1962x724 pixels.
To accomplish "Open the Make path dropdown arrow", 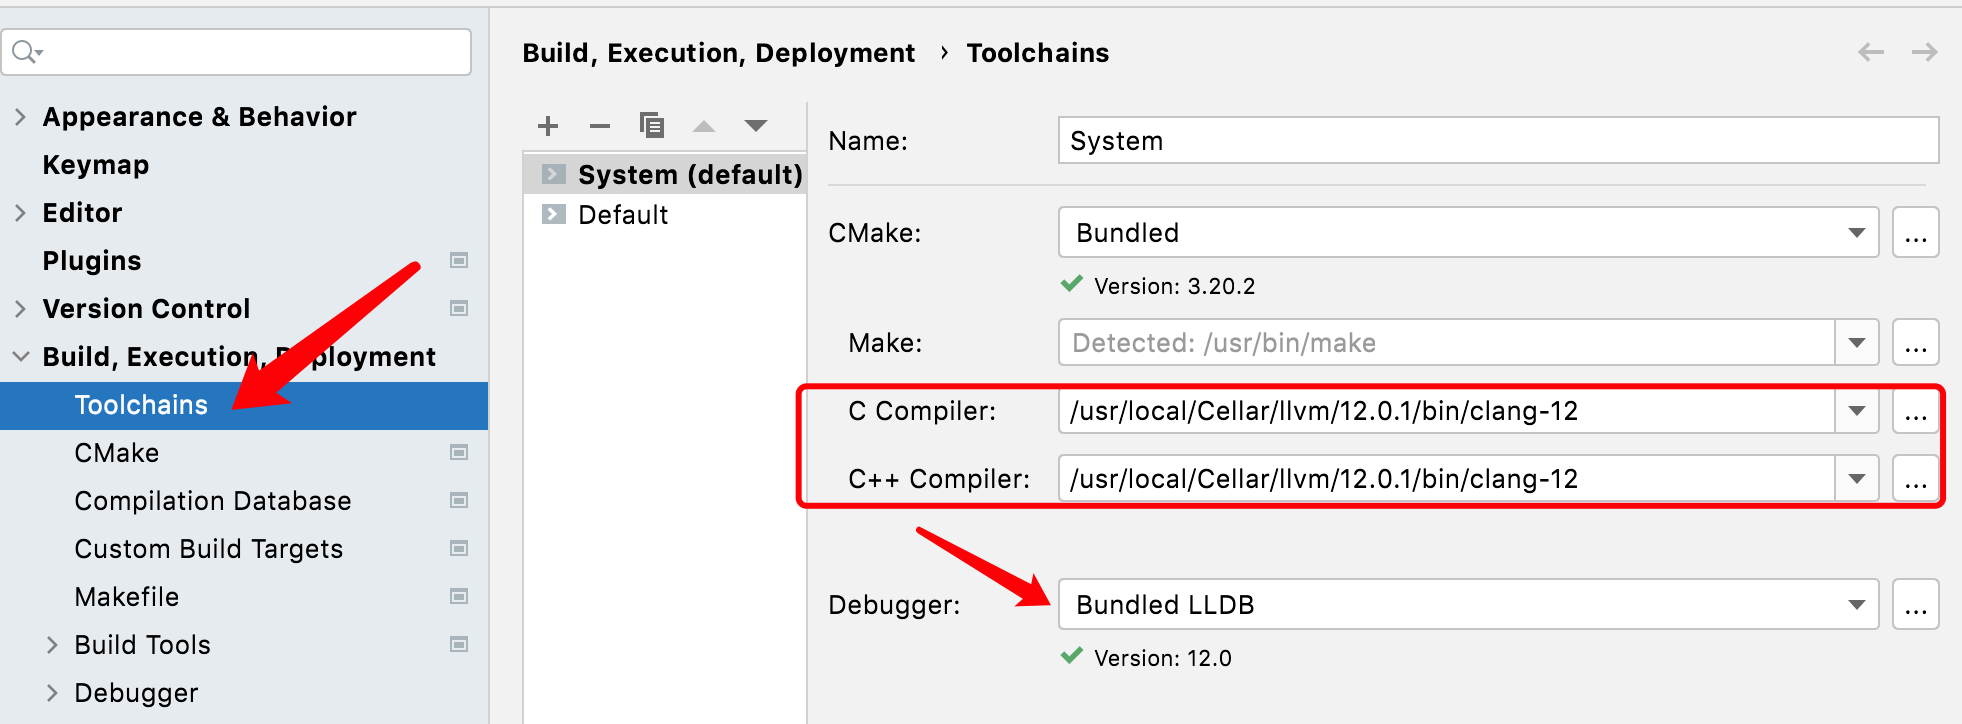I will [1857, 343].
